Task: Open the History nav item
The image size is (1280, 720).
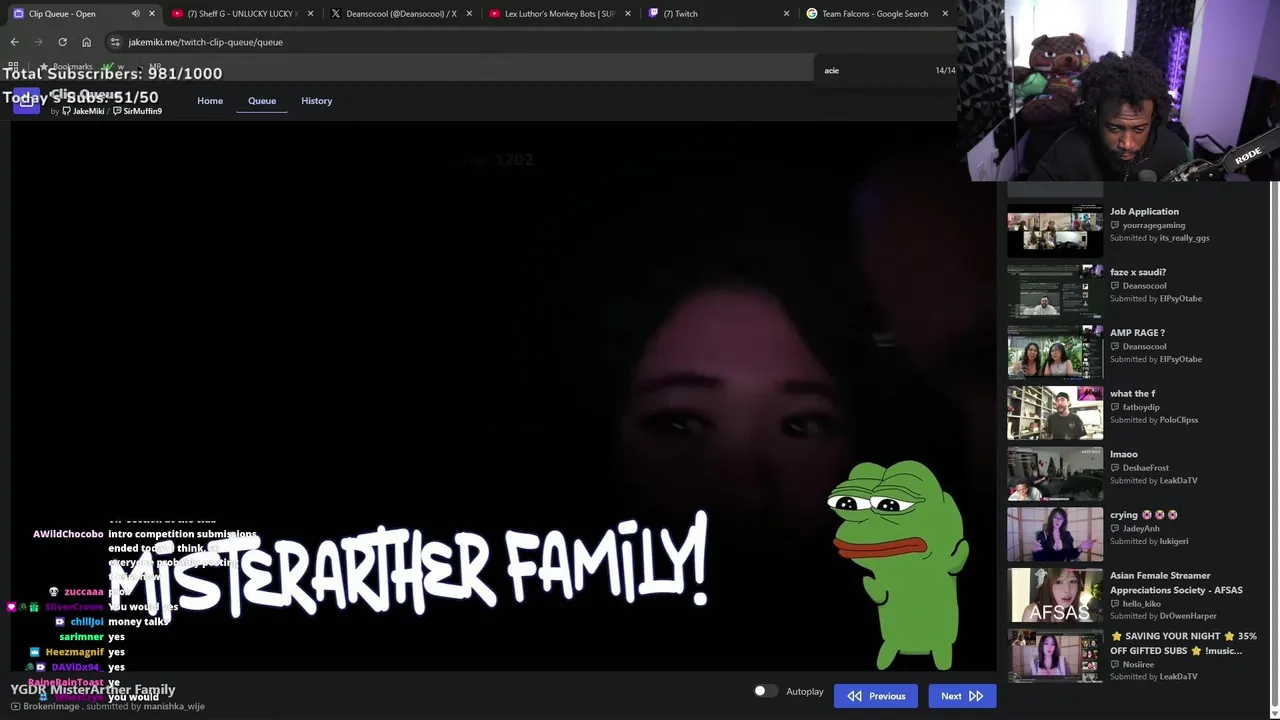Action: [x=316, y=101]
